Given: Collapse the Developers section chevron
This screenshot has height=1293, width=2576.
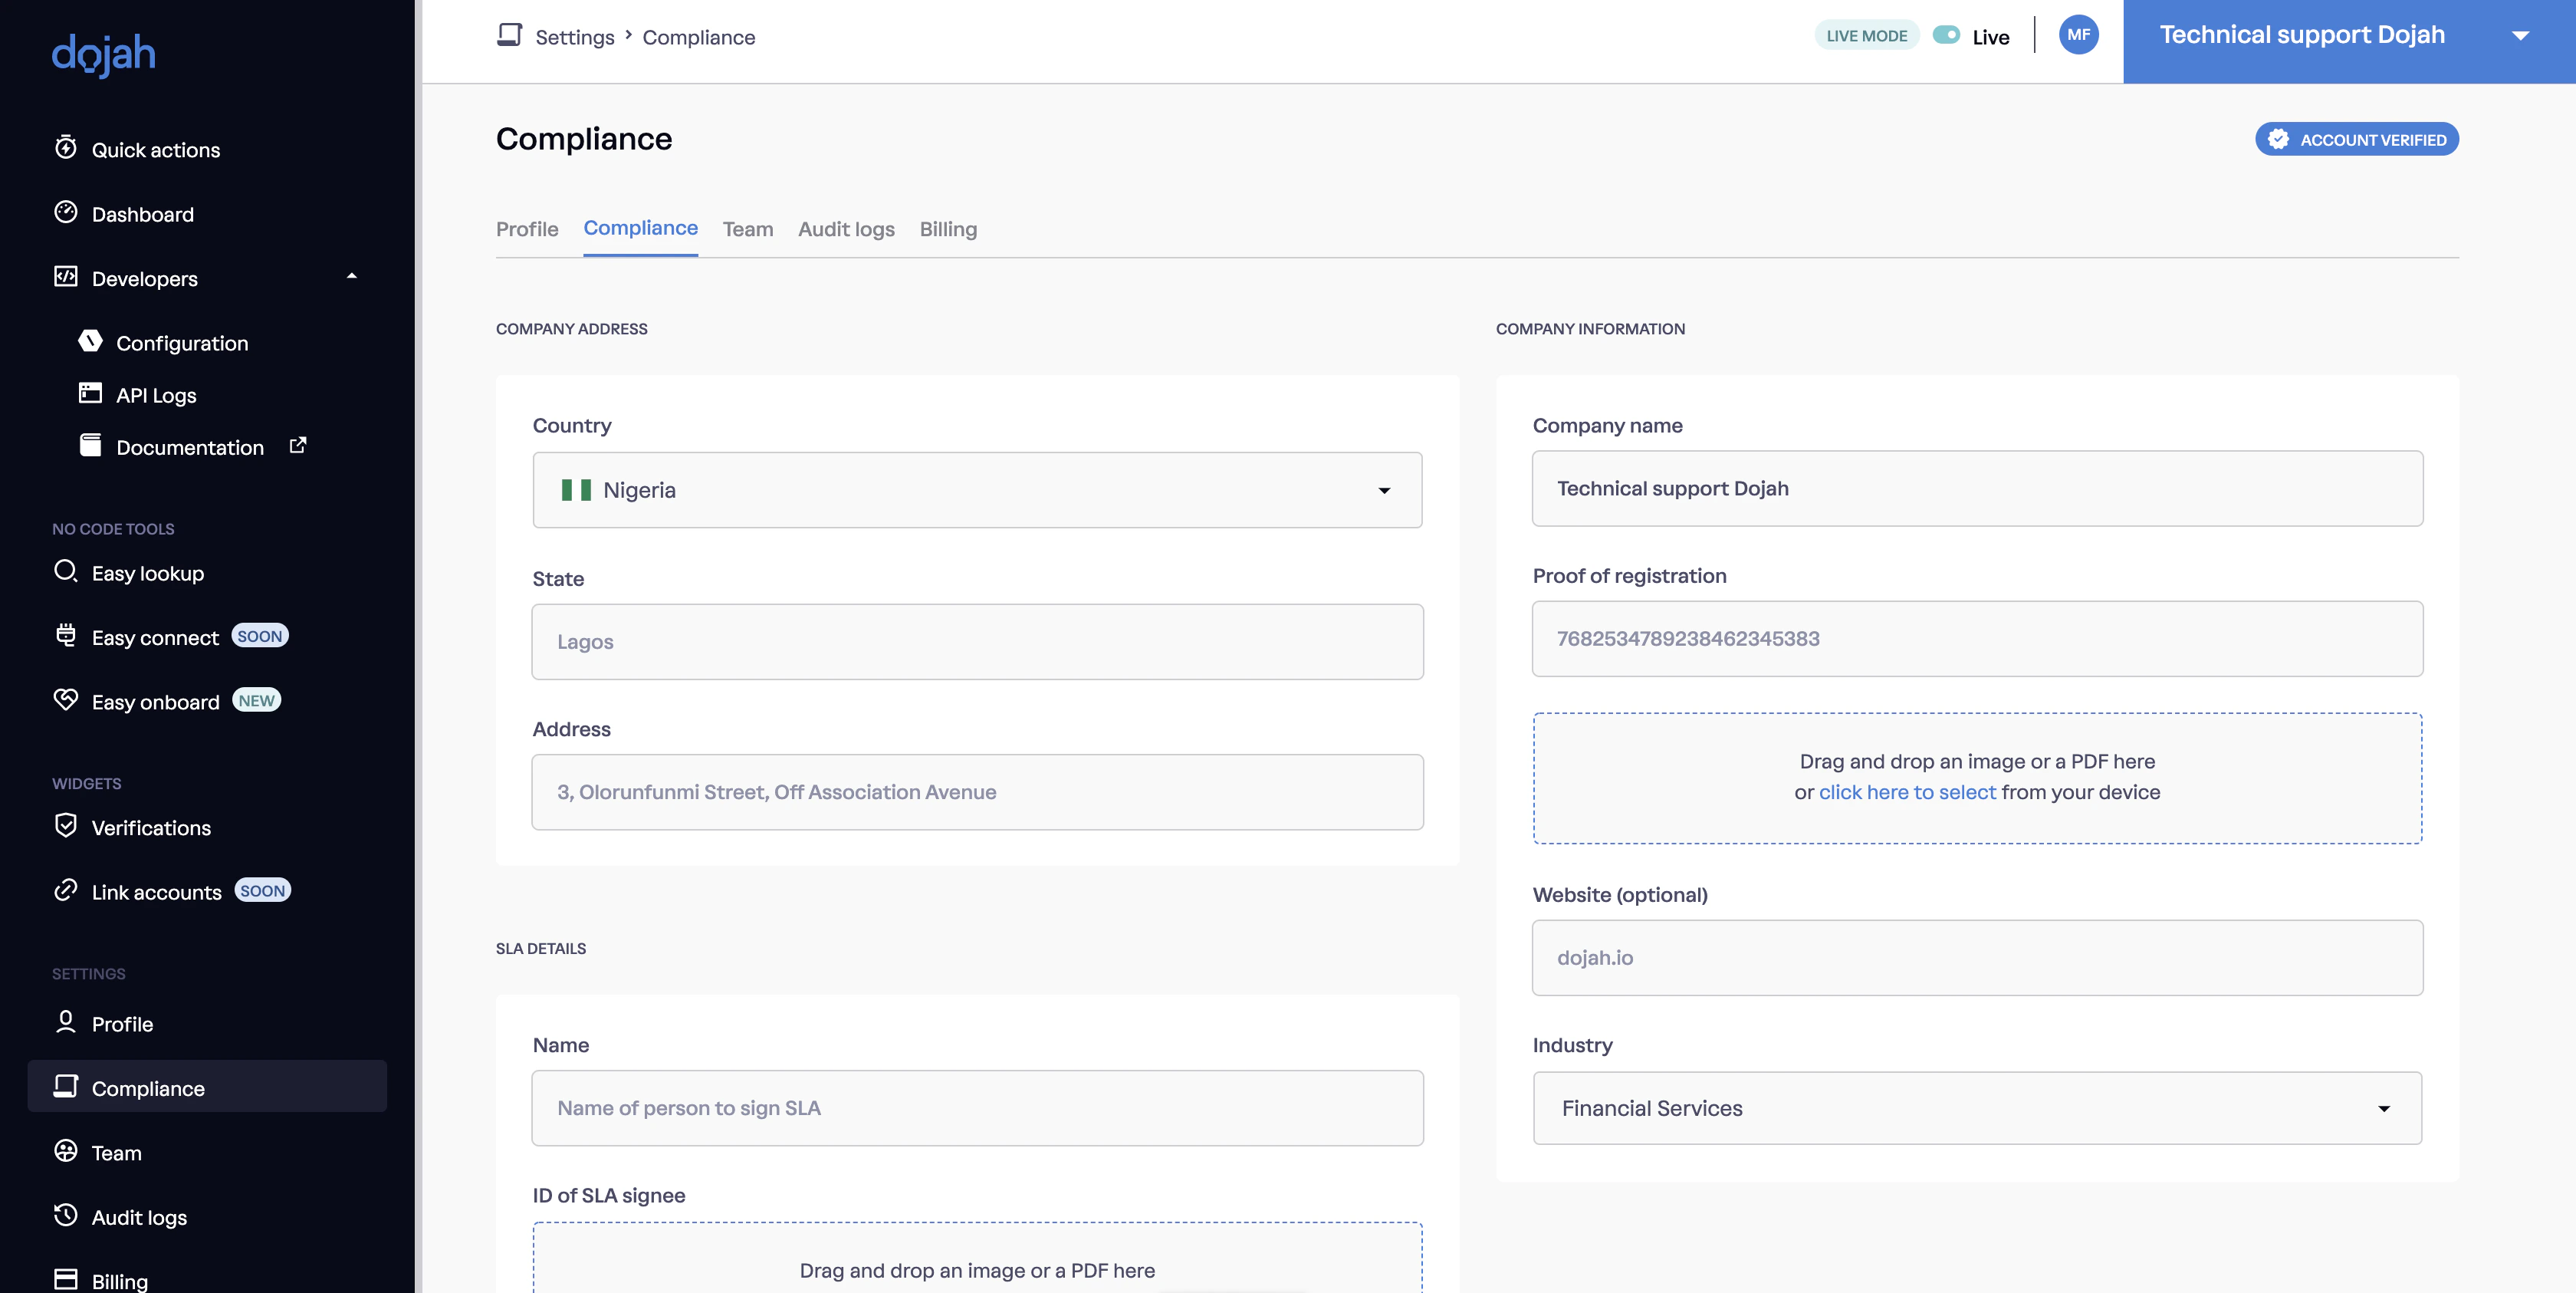Looking at the screenshot, I should [351, 277].
